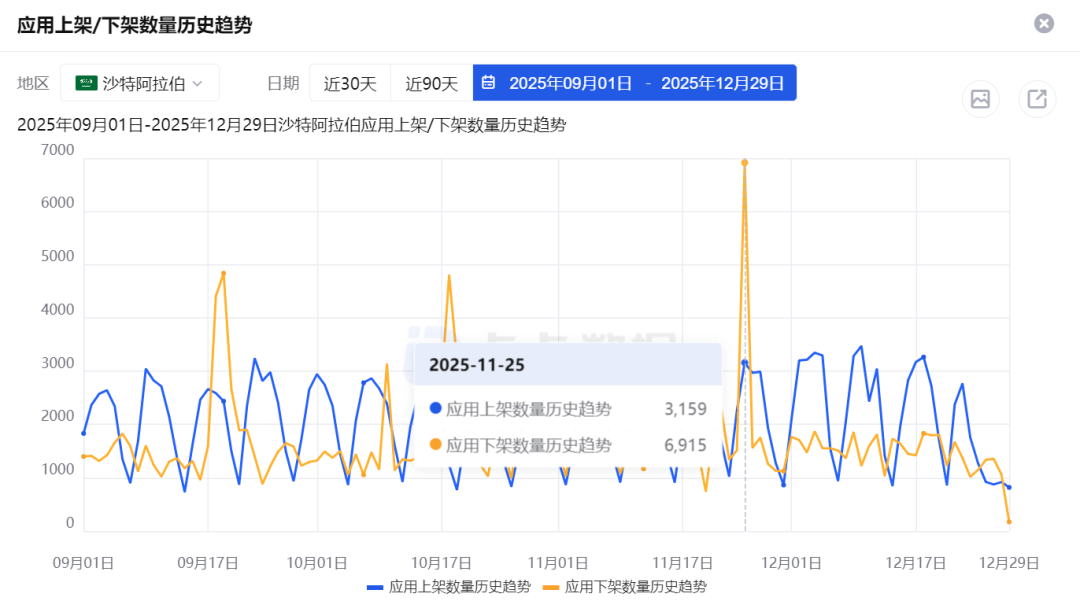Screen dimensions: 1080x612
Task: Click the blue dot in the chart legend
Action: click(376, 587)
